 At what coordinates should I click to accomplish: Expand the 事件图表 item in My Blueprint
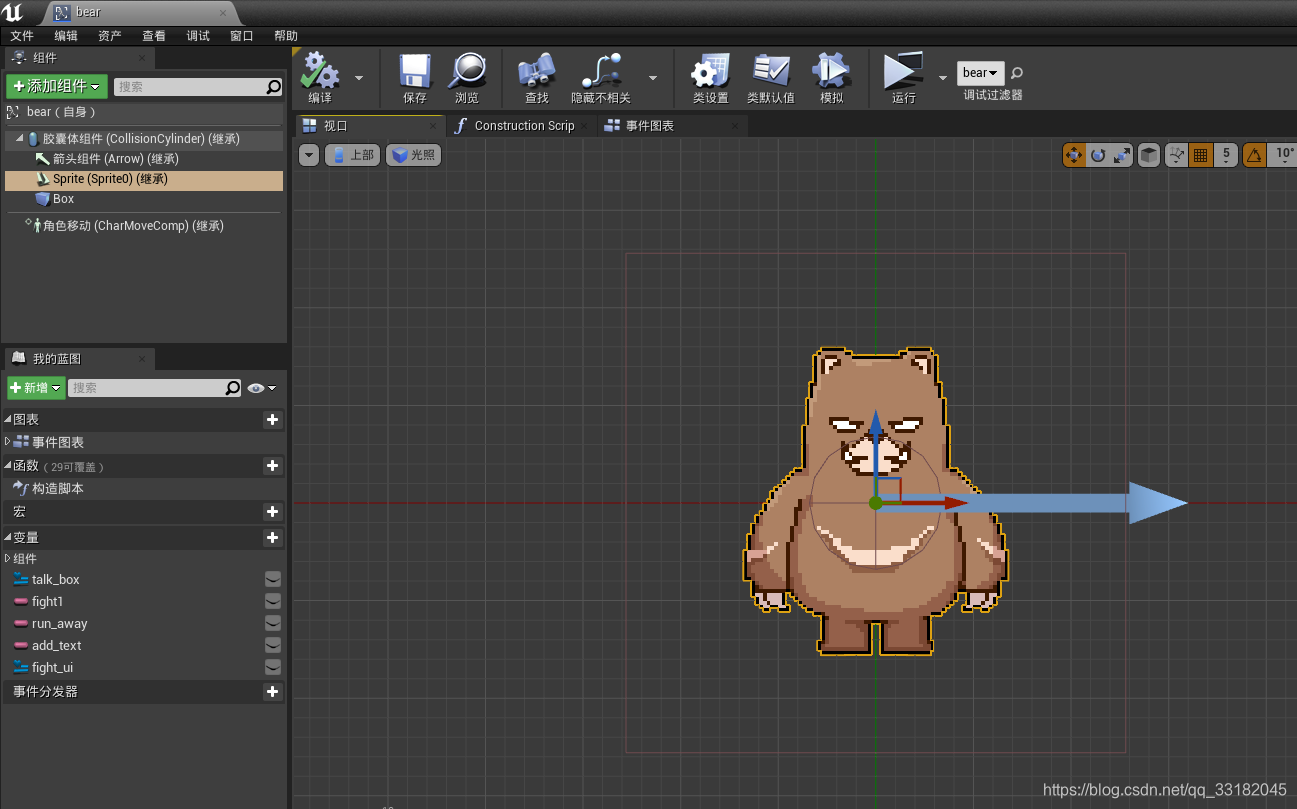(x=8, y=441)
